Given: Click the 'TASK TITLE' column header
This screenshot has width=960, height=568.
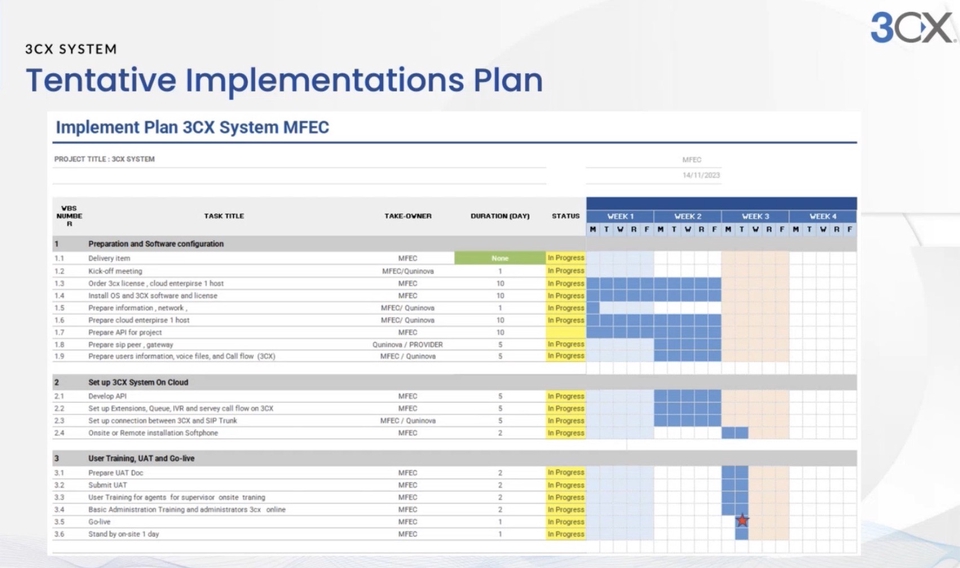Looking at the screenshot, I should (x=224, y=216).
